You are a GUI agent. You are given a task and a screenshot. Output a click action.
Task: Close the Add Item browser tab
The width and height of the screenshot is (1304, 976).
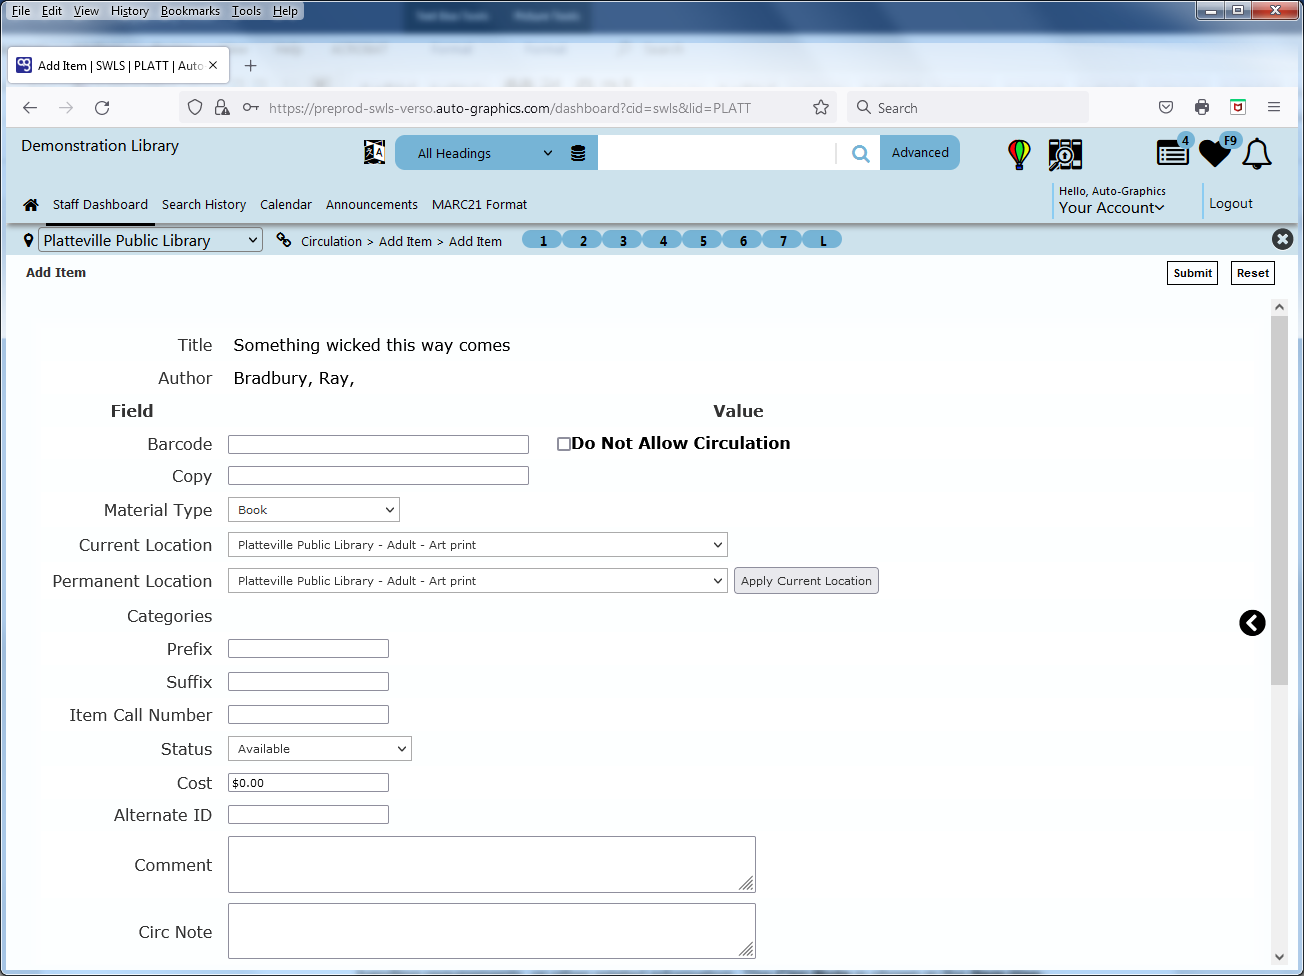tap(213, 65)
